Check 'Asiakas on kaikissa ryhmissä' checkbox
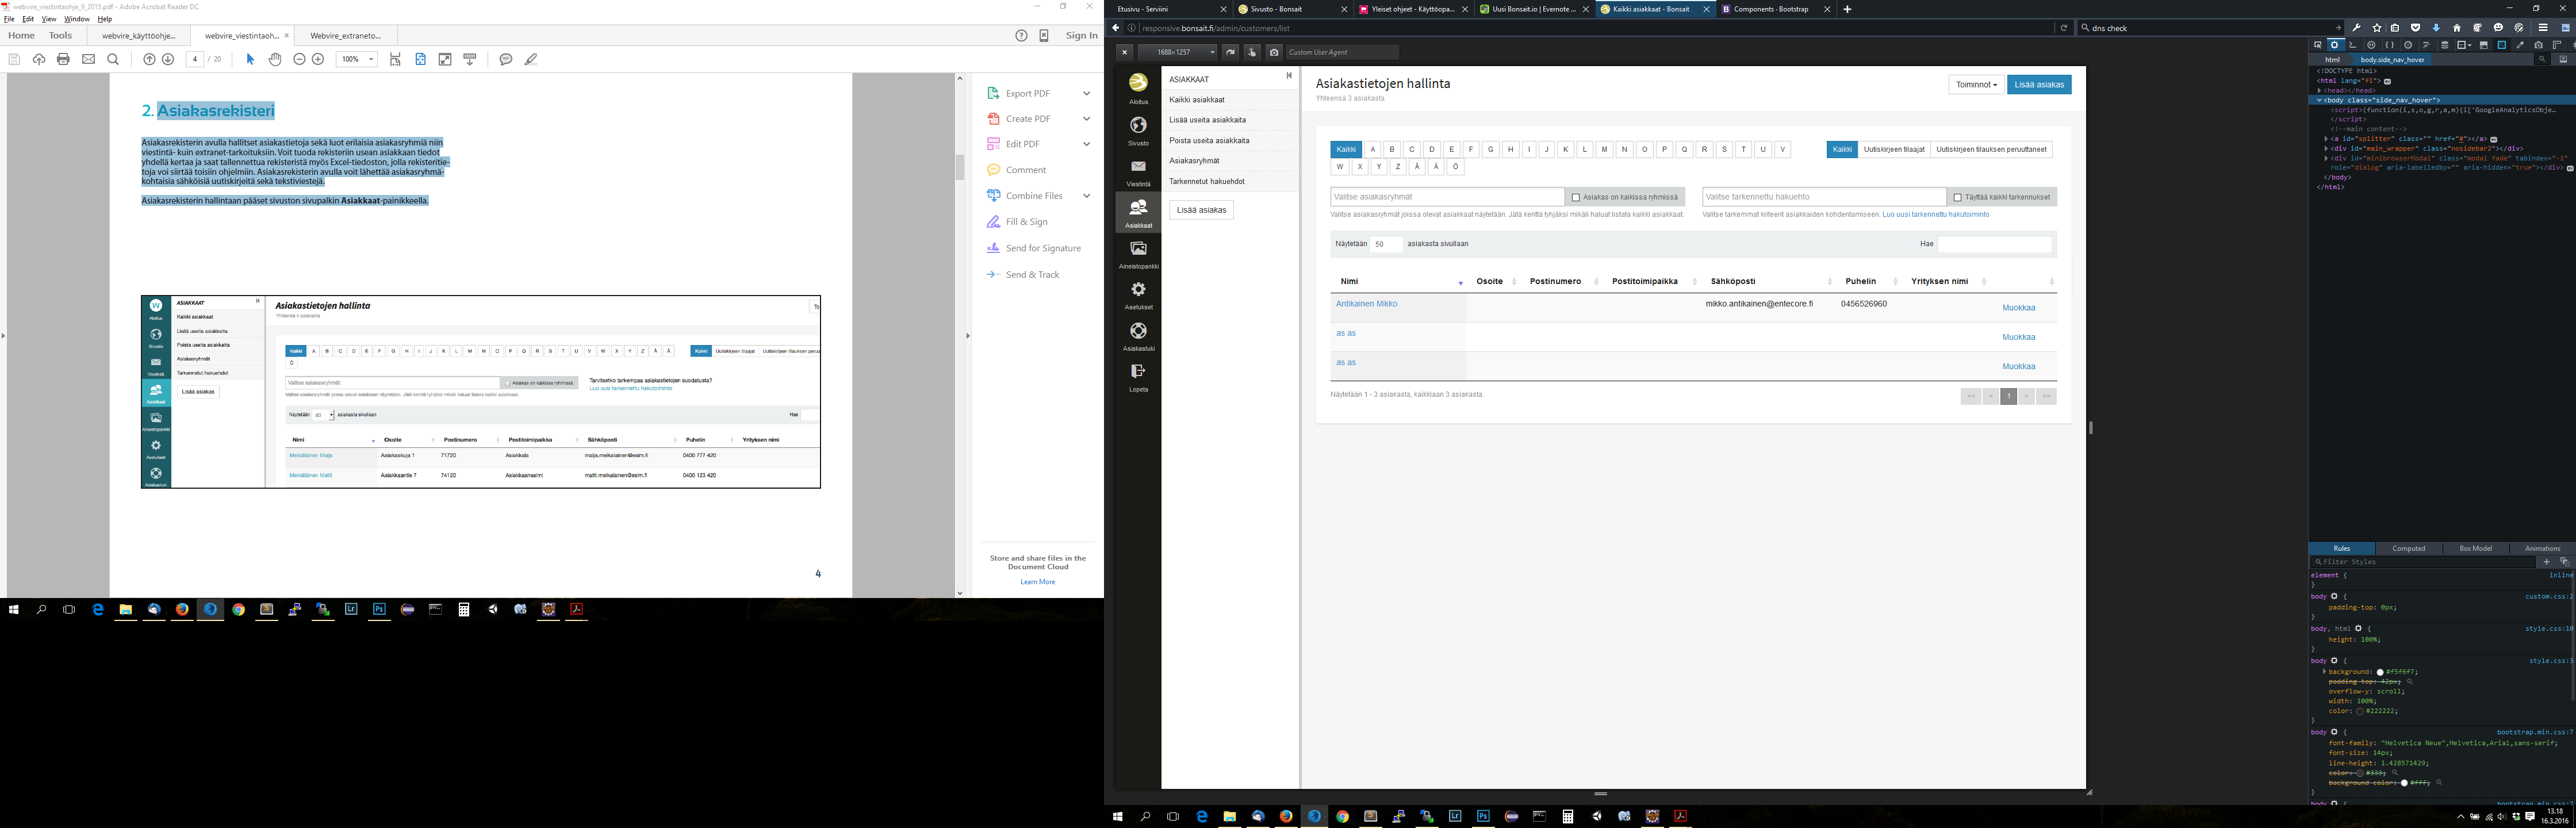 point(1576,198)
